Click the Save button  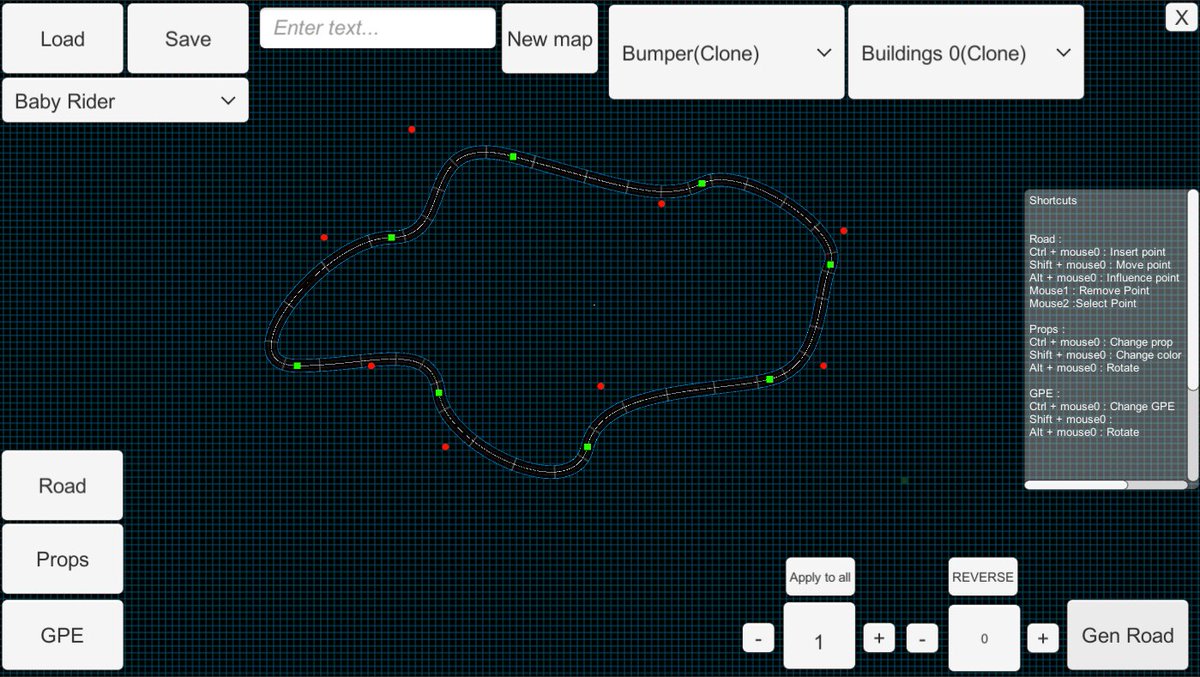coord(188,38)
